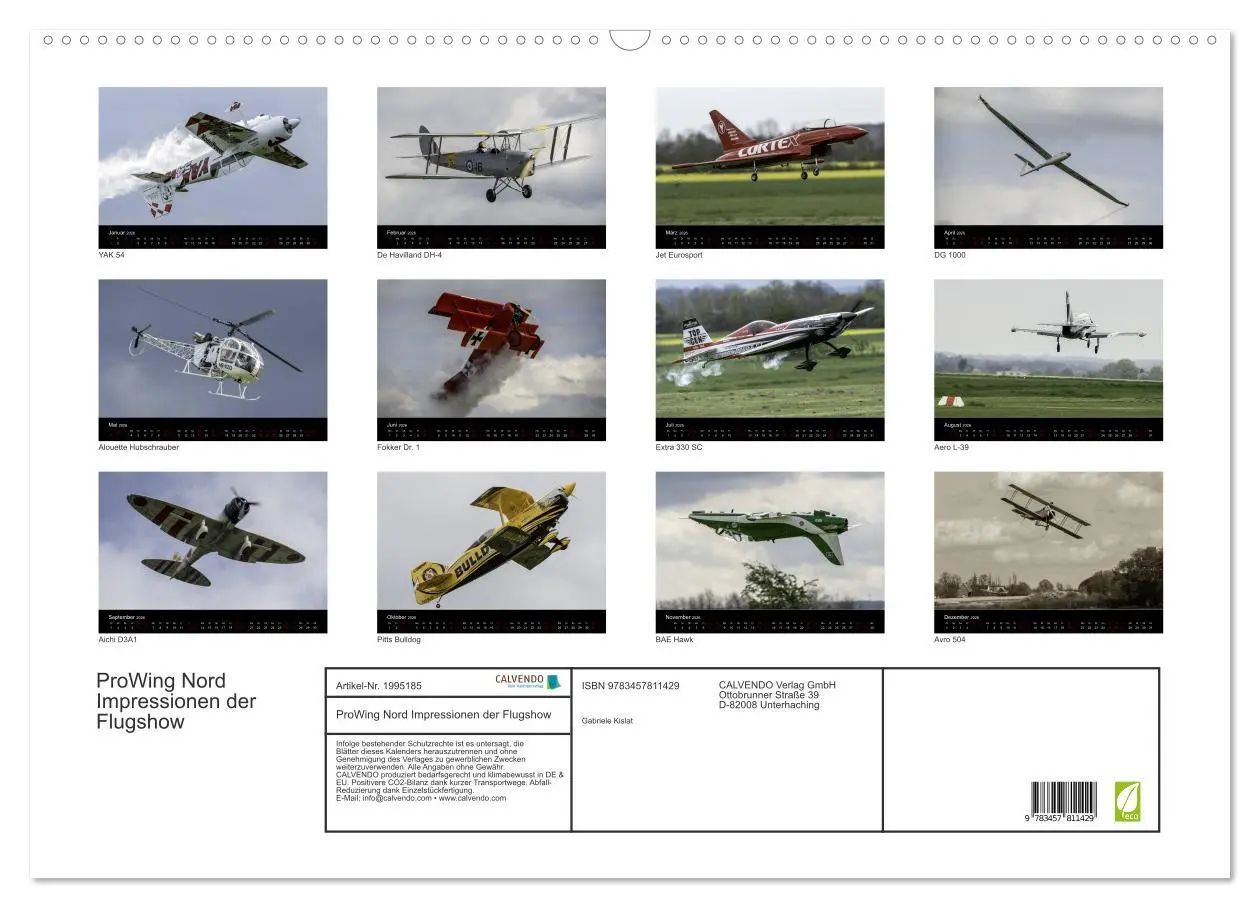The width and height of the screenshot is (1260, 908).
Task: Select the yellow Pitts Bulldog photo
Action: (x=491, y=540)
